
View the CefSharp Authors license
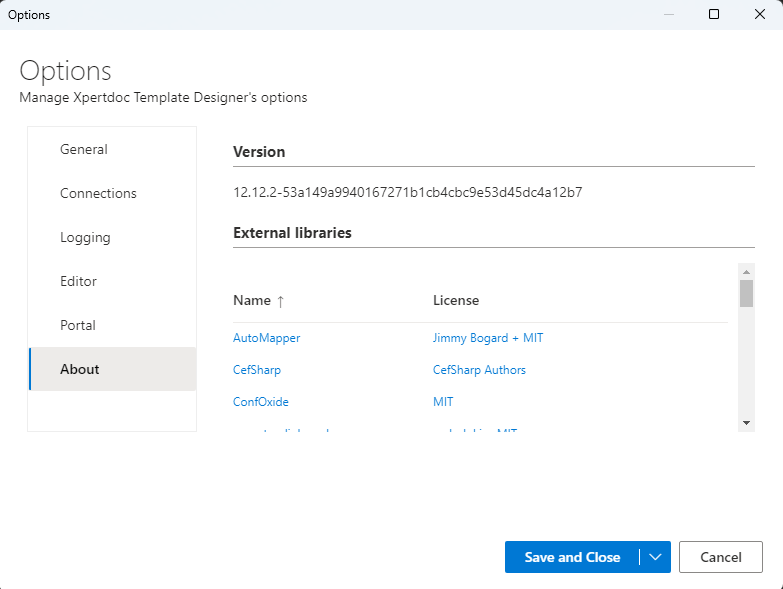tap(479, 370)
